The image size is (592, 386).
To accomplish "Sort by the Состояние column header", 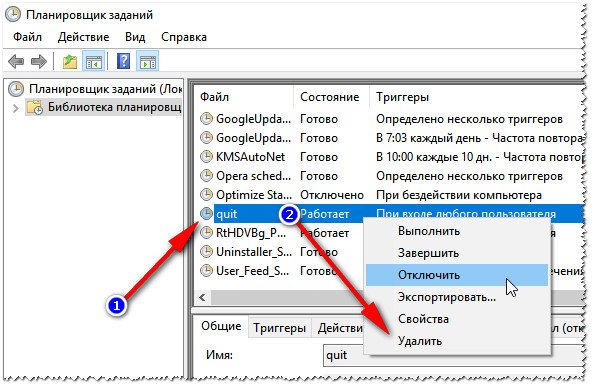I will [331, 97].
